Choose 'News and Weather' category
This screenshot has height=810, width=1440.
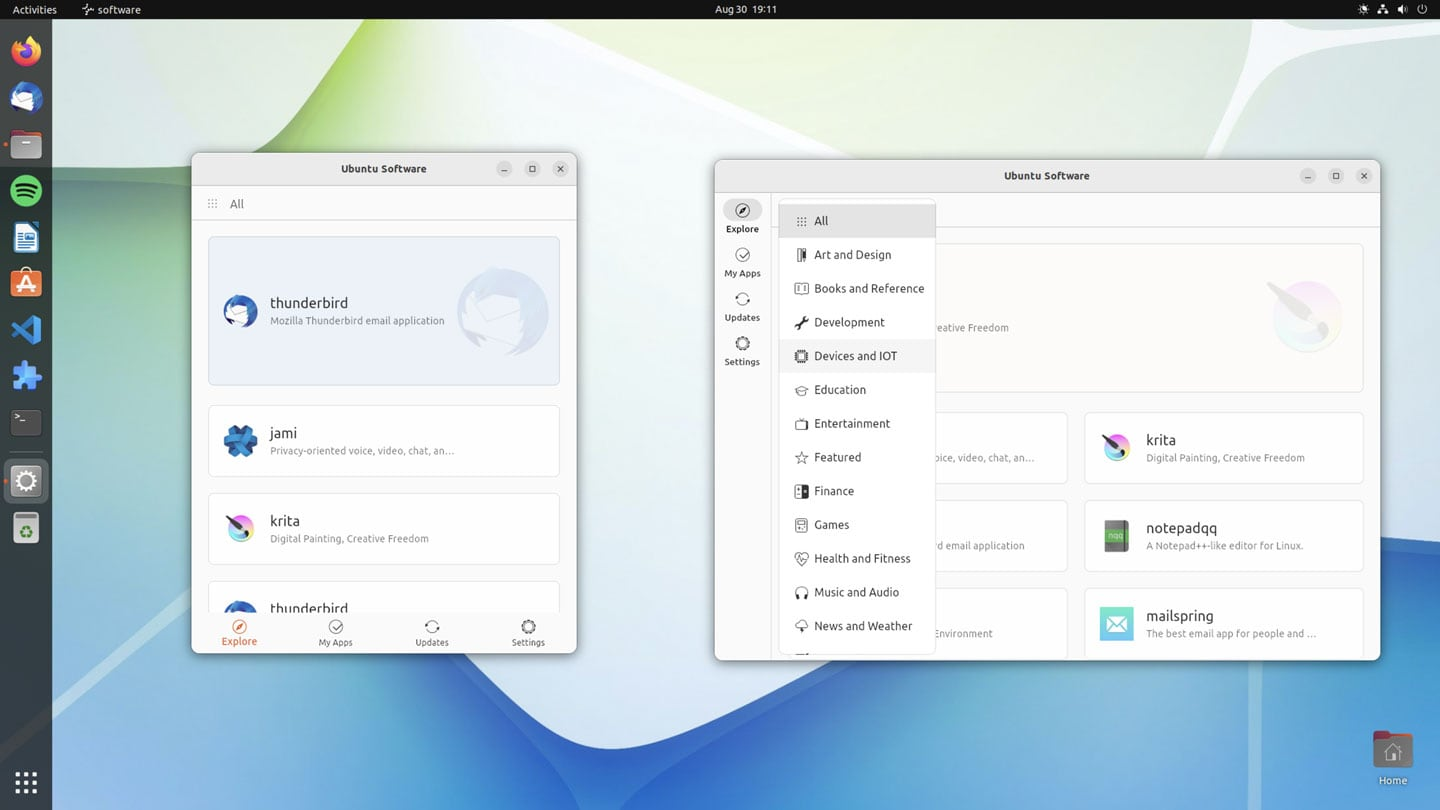[x=857, y=626]
